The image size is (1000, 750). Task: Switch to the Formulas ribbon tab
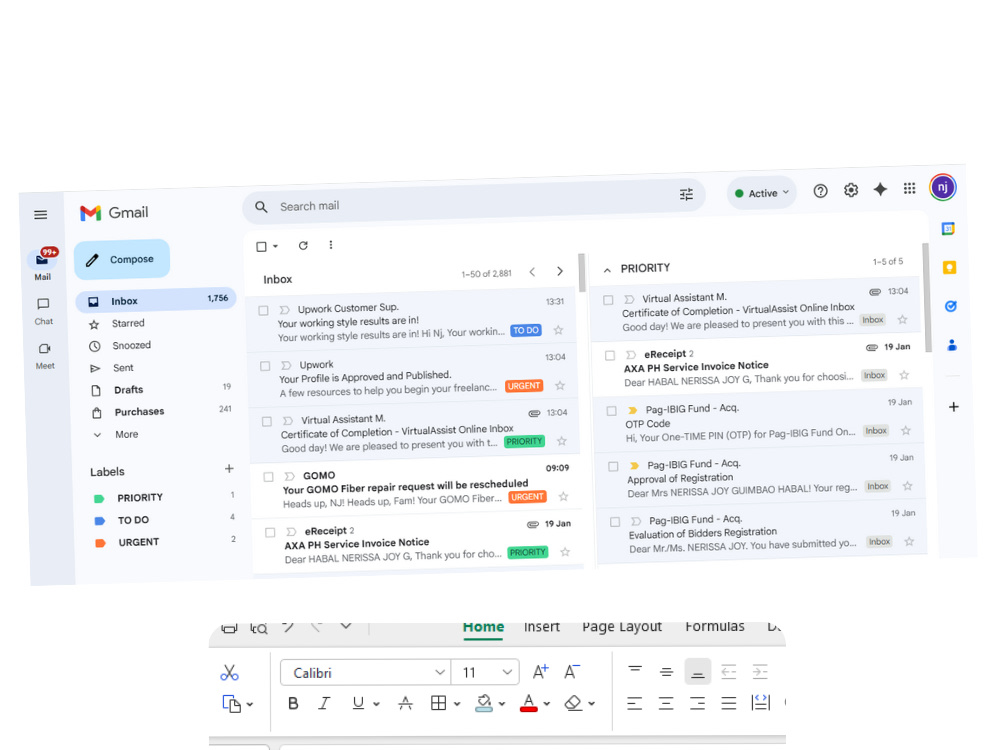coord(714,626)
